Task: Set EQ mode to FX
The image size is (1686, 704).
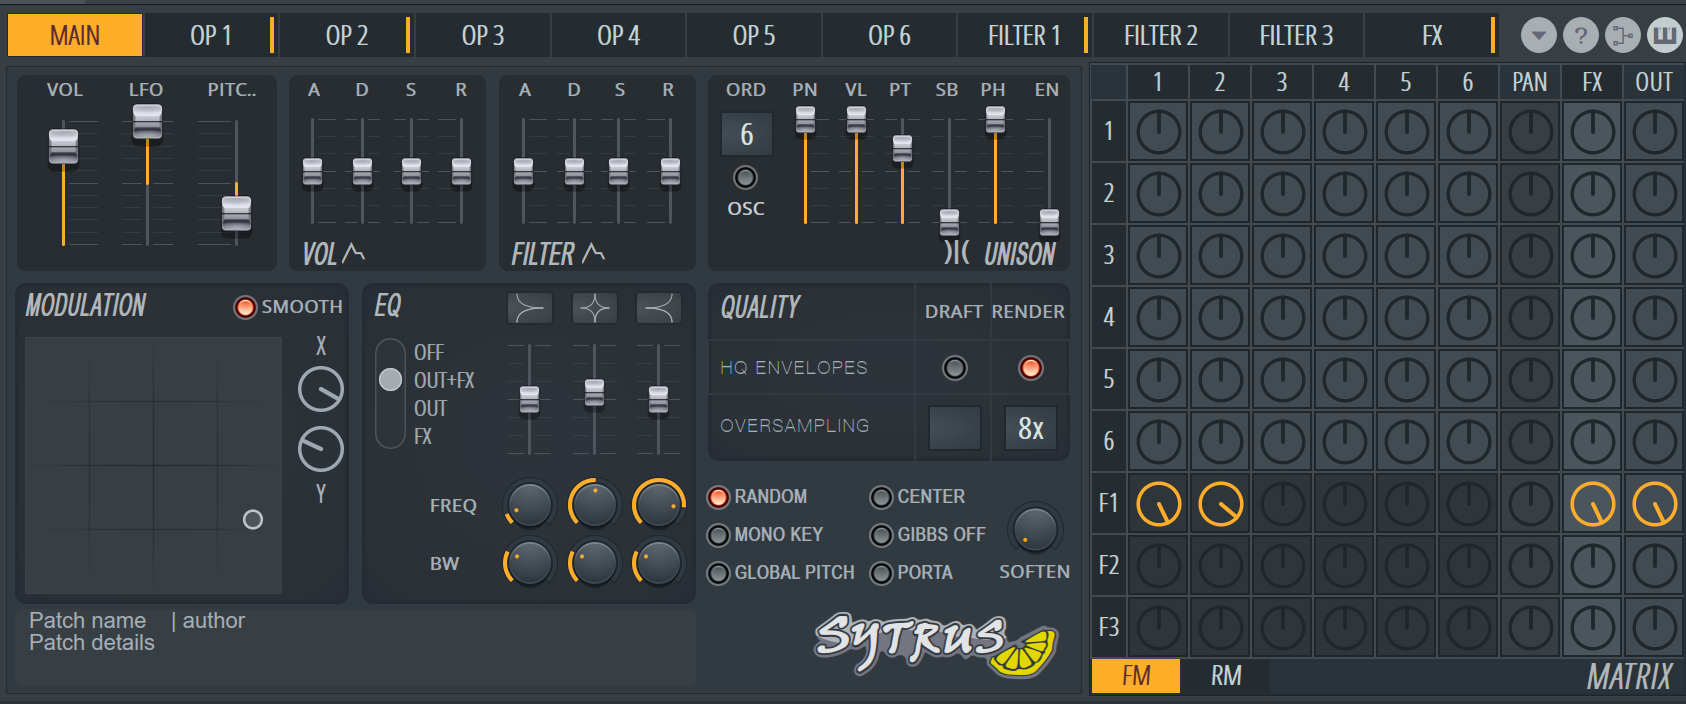Action: coord(423,436)
